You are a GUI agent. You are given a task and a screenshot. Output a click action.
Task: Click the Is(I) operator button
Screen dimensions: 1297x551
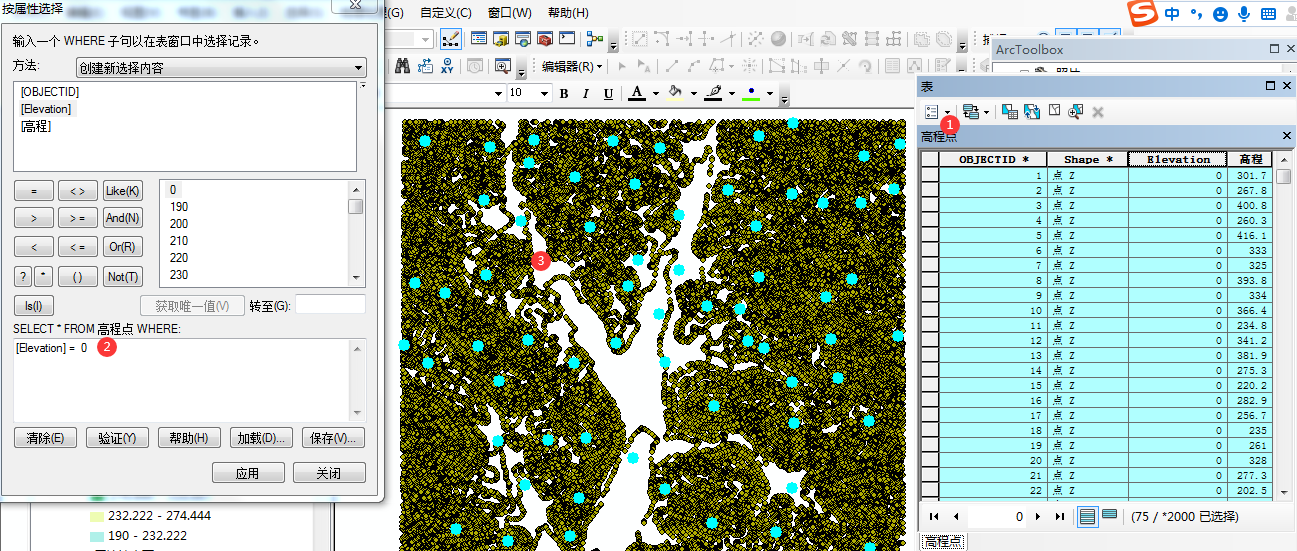tap(35, 306)
